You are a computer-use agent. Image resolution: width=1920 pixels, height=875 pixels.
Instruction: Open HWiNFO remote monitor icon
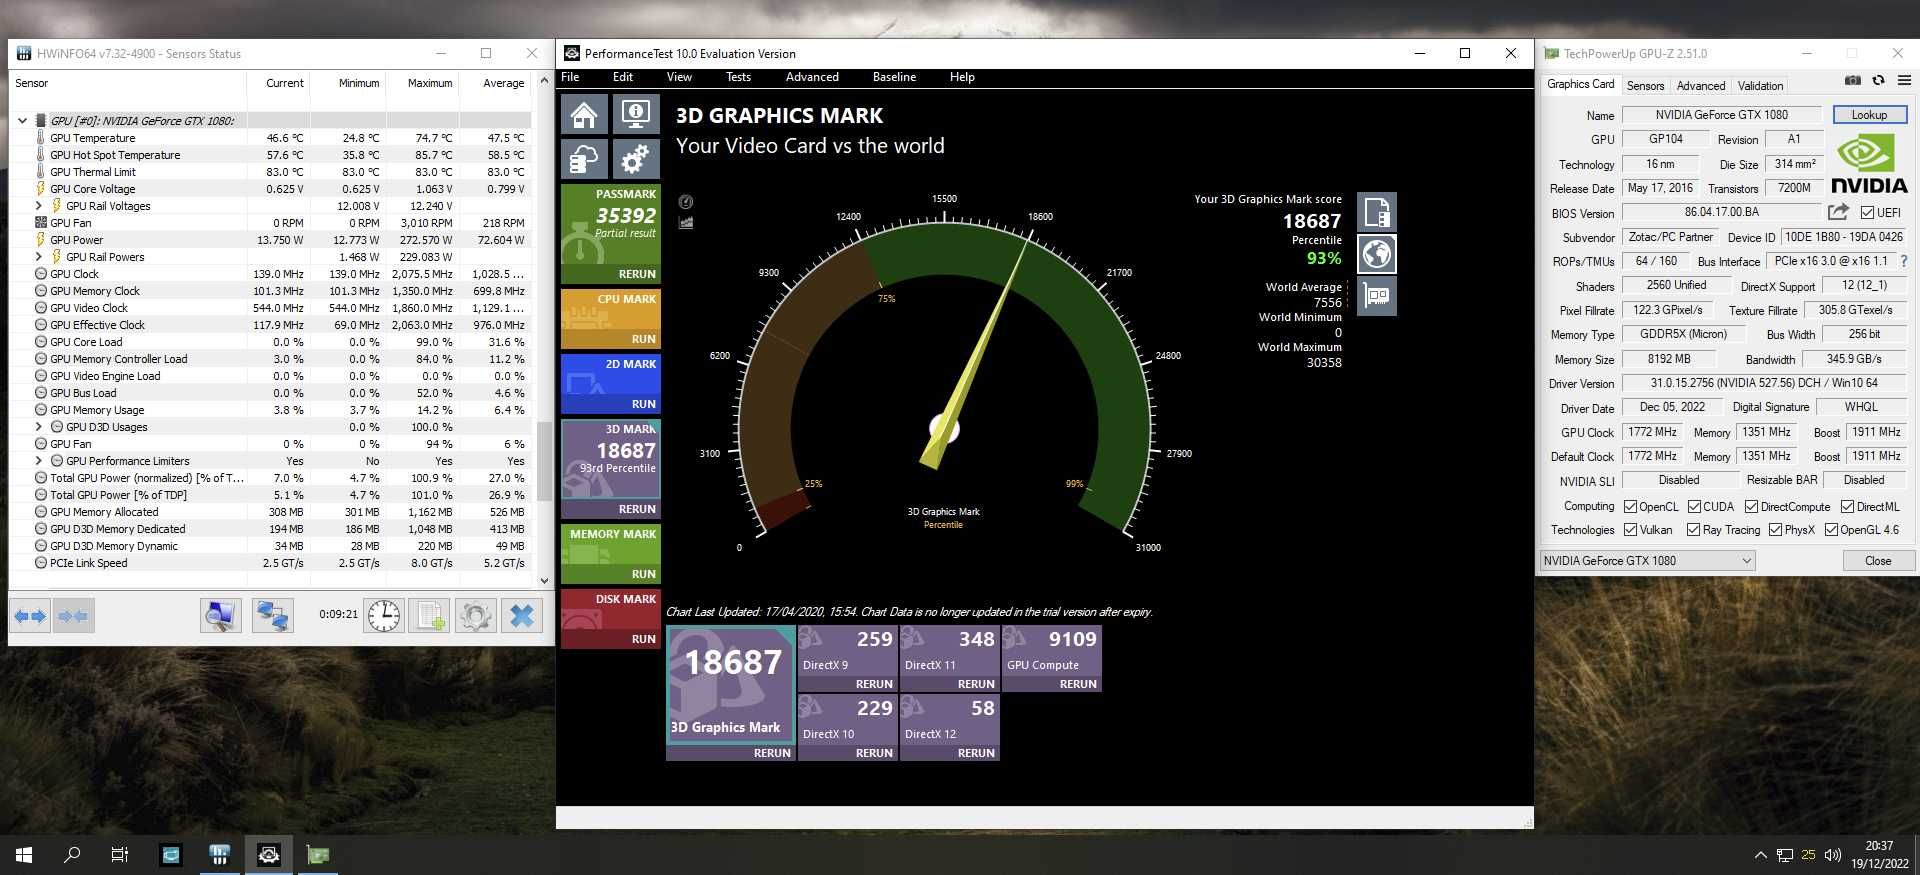coord(220,616)
